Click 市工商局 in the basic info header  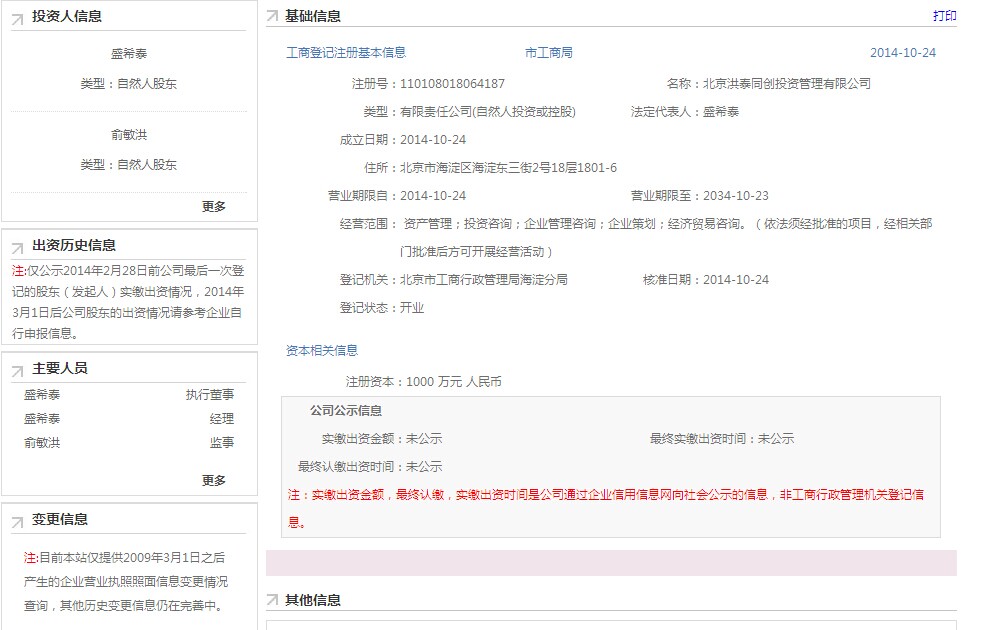coord(549,53)
